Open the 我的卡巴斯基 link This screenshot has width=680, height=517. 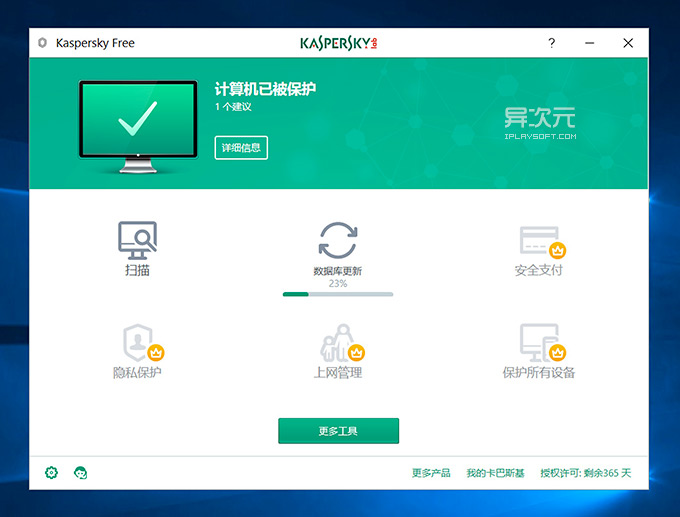pos(495,473)
